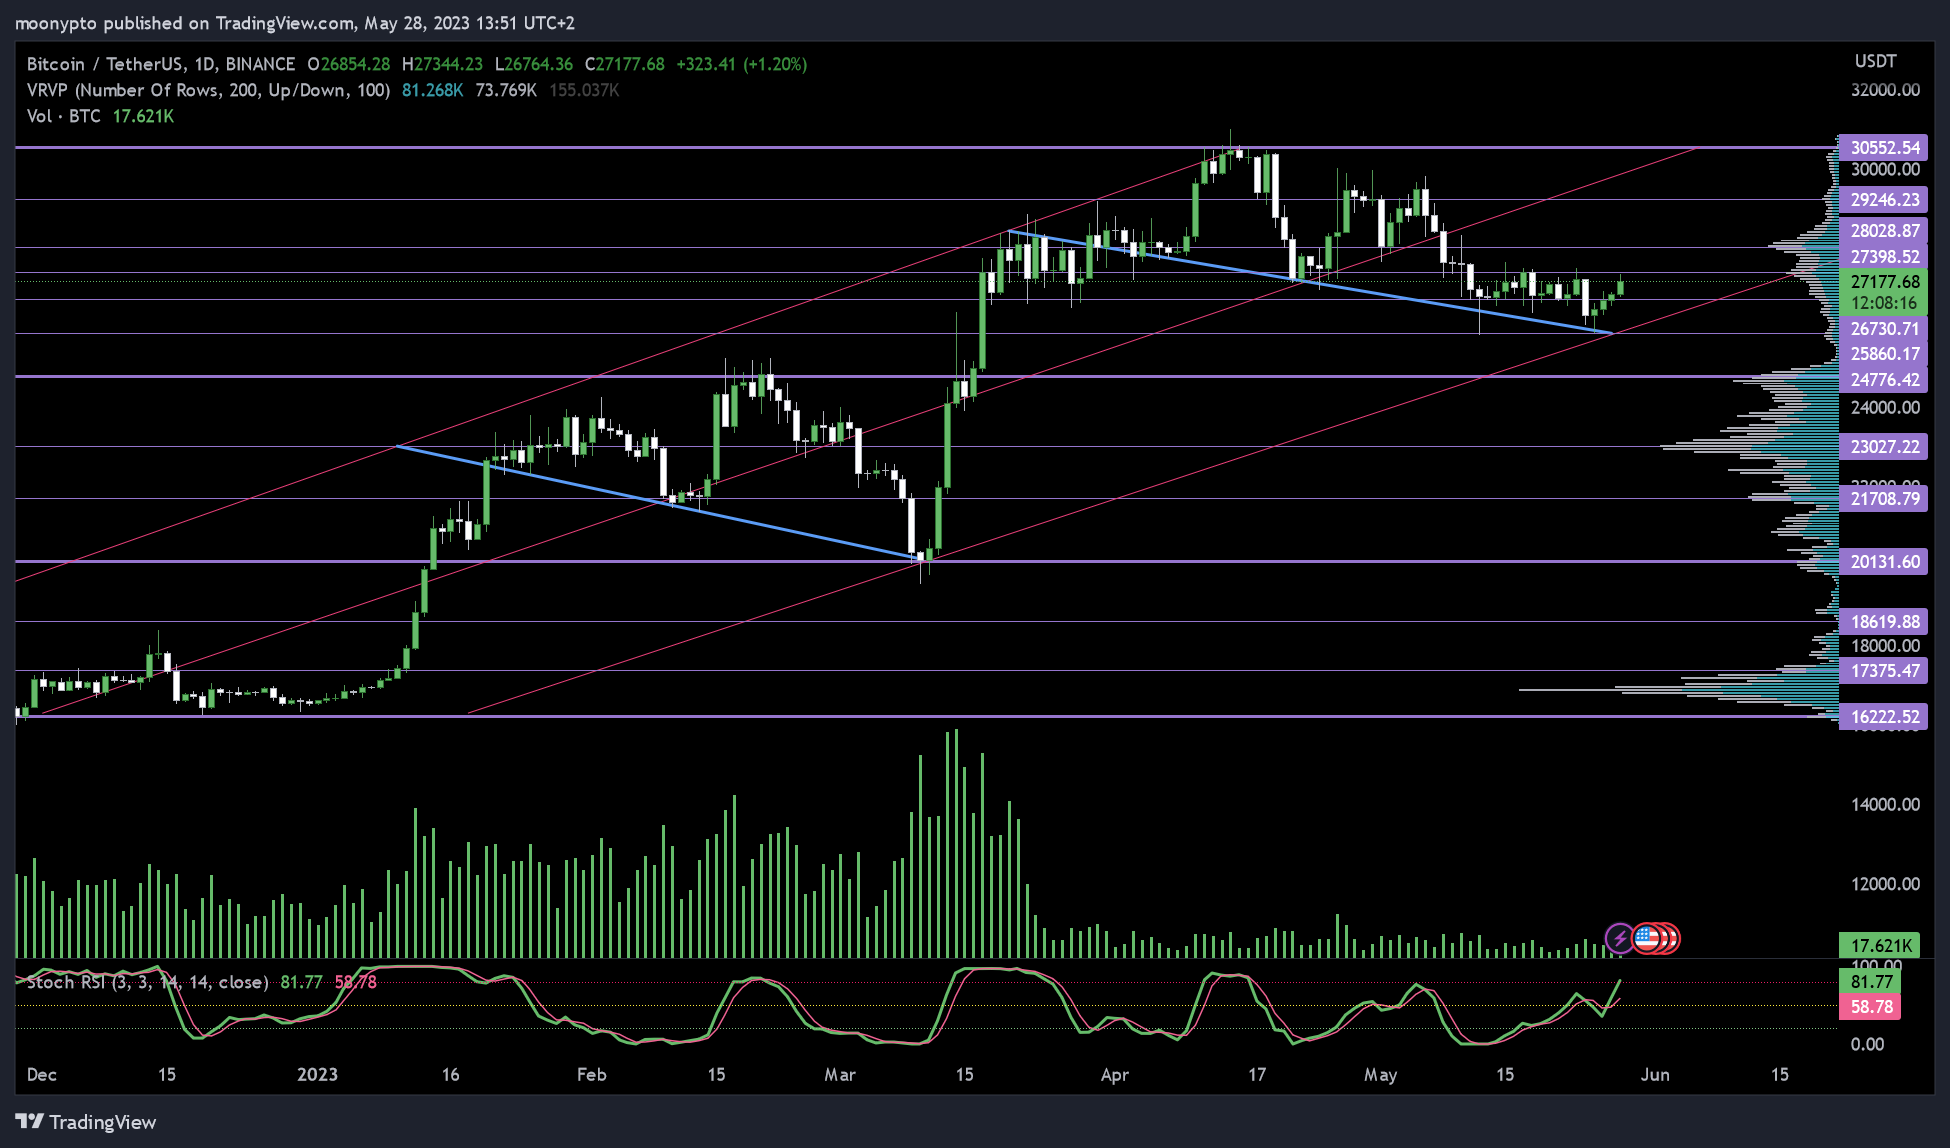Click the 26730.71 price level label
The height and width of the screenshot is (1148, 1950).
pos(1884,329)
